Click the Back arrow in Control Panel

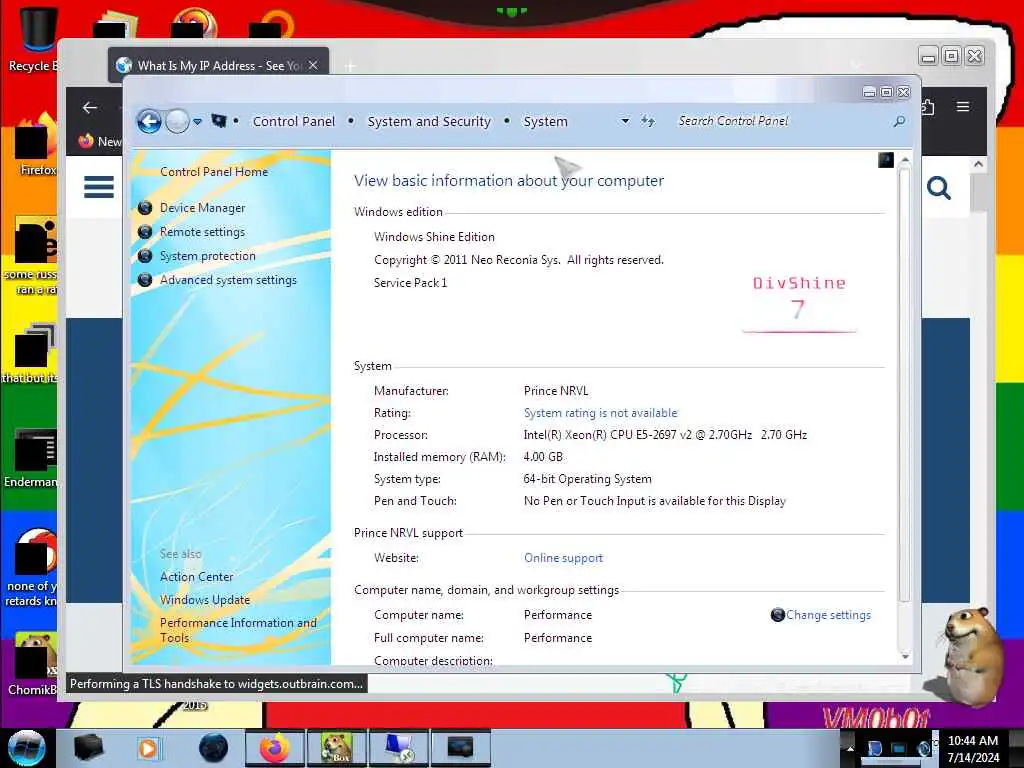[149, 121]
